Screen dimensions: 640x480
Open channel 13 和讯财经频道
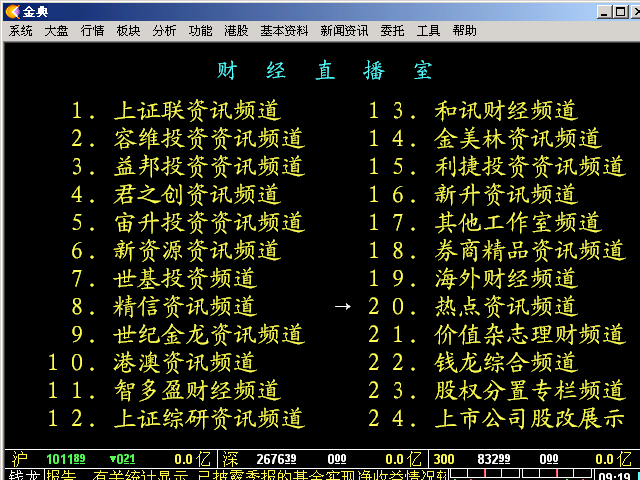coord(473,110)
